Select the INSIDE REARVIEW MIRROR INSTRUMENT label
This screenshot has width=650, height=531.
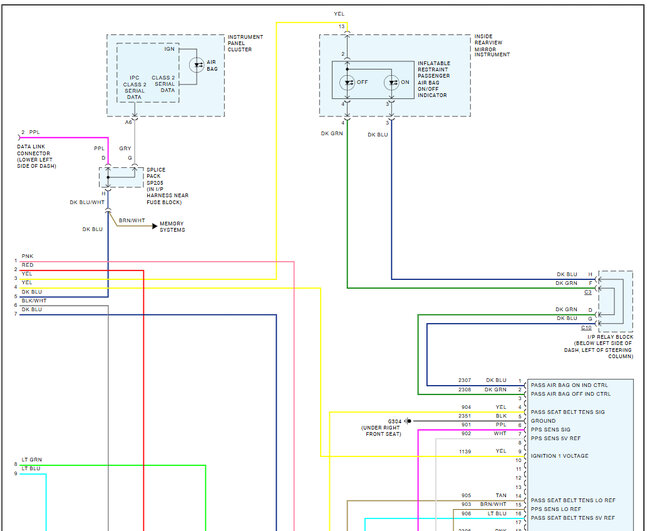point(492,46)
